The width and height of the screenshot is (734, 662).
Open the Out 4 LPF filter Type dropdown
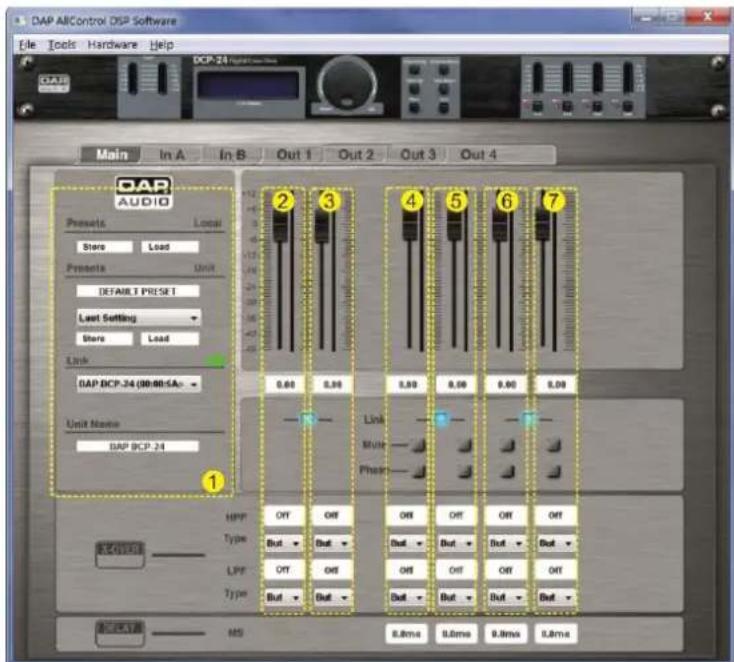556,597
